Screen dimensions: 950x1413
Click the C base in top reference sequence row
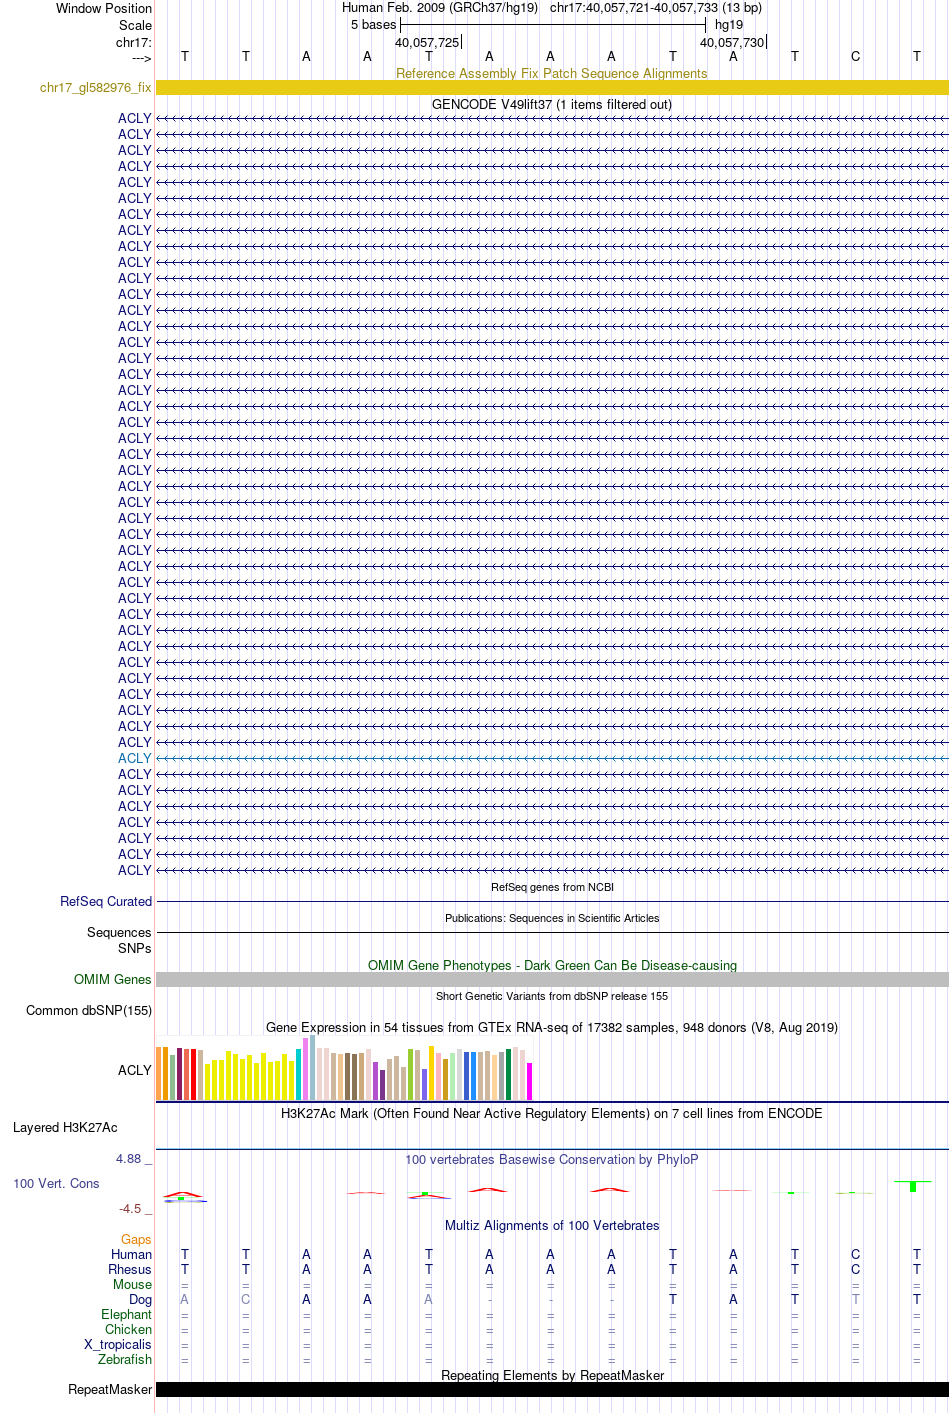click(855, 56)
